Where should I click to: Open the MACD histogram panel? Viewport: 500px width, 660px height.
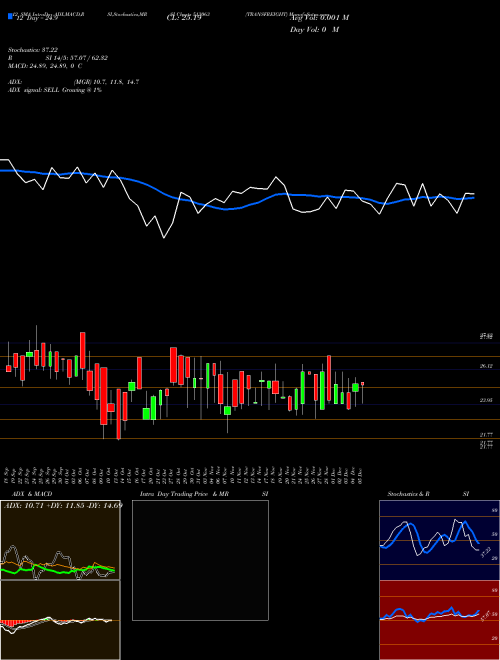[60, 620]
